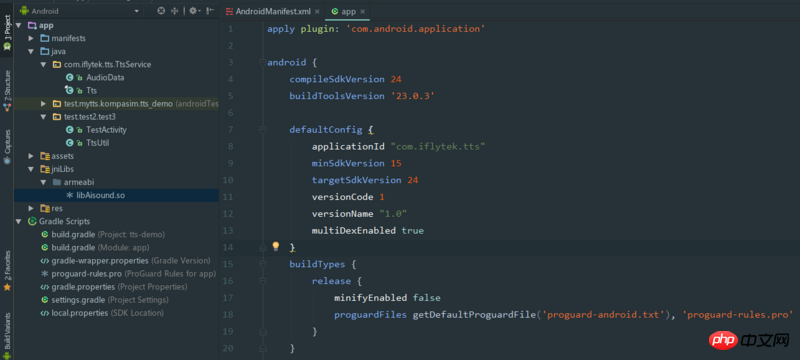Click the intention lightbulb on line 14

276,247
